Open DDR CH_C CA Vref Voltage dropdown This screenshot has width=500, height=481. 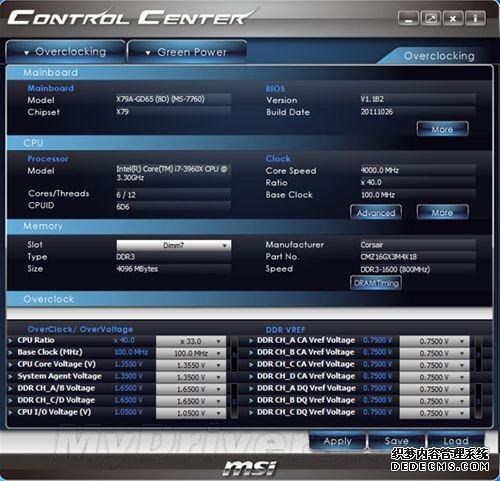[434, 365]
